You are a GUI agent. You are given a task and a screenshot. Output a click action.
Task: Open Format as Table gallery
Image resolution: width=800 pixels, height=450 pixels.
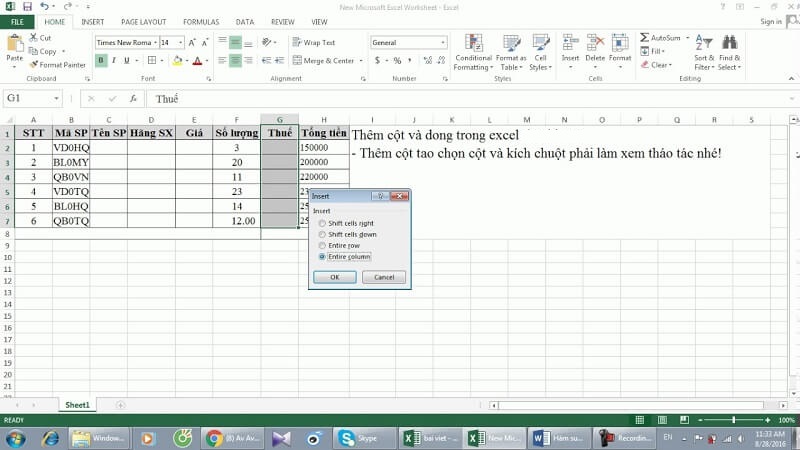click(511, 52)
